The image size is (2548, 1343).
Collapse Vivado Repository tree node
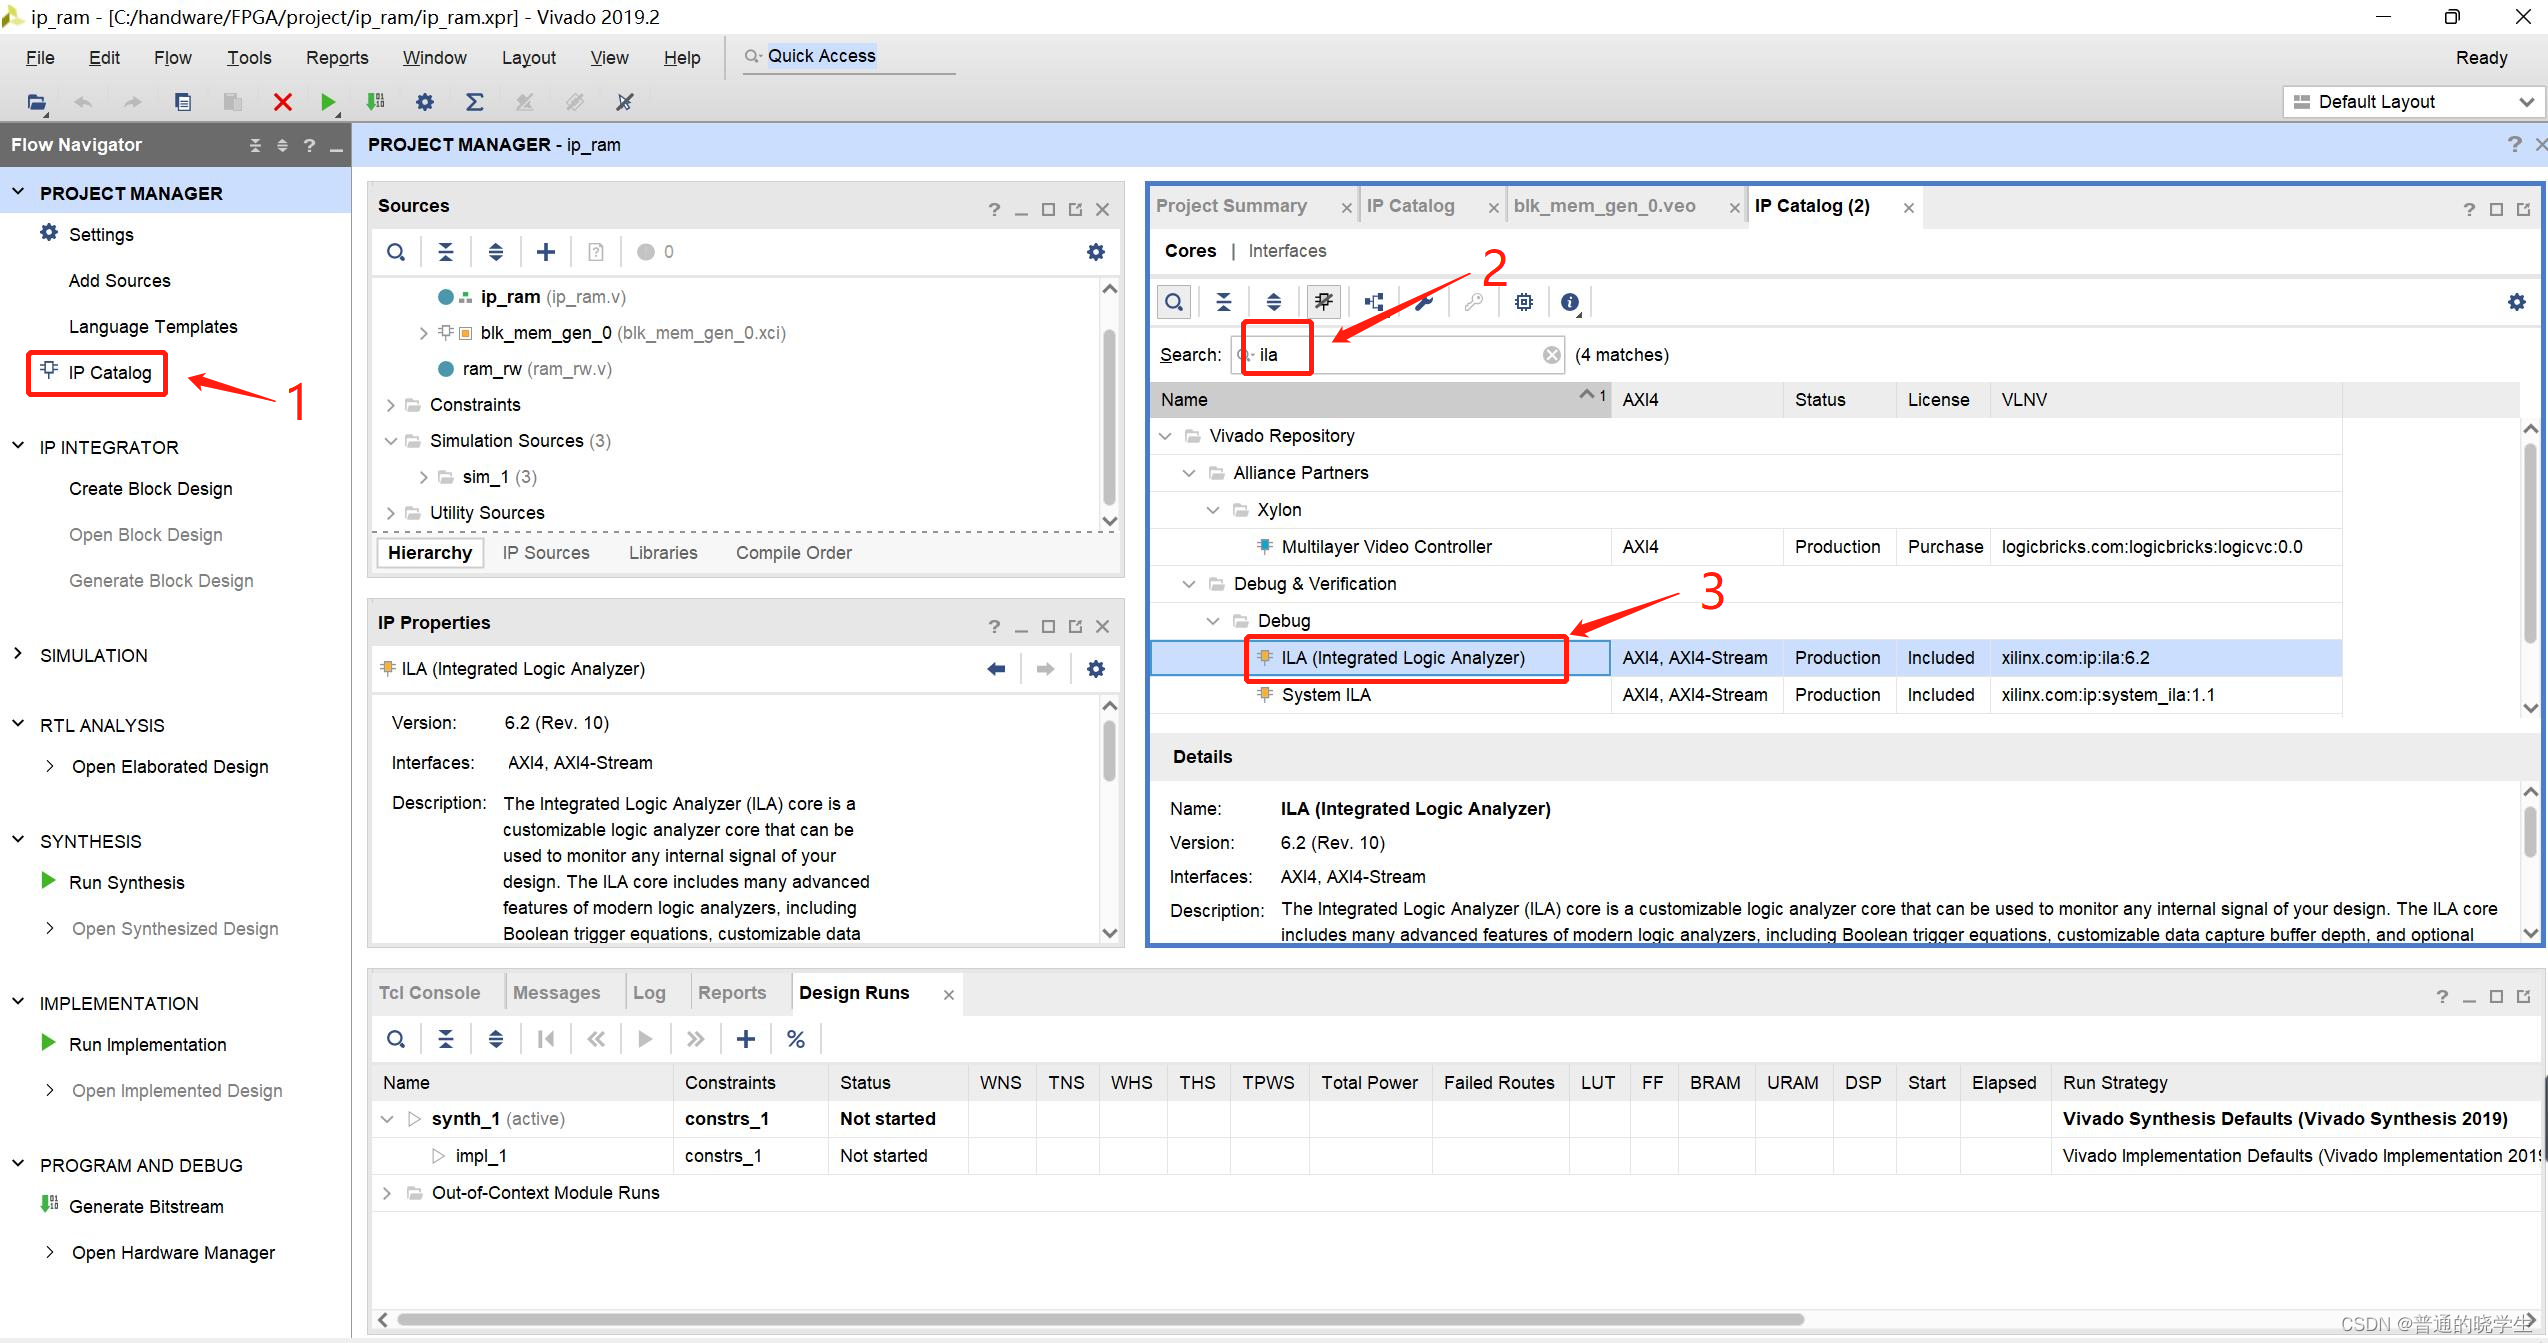[1165, 436]
